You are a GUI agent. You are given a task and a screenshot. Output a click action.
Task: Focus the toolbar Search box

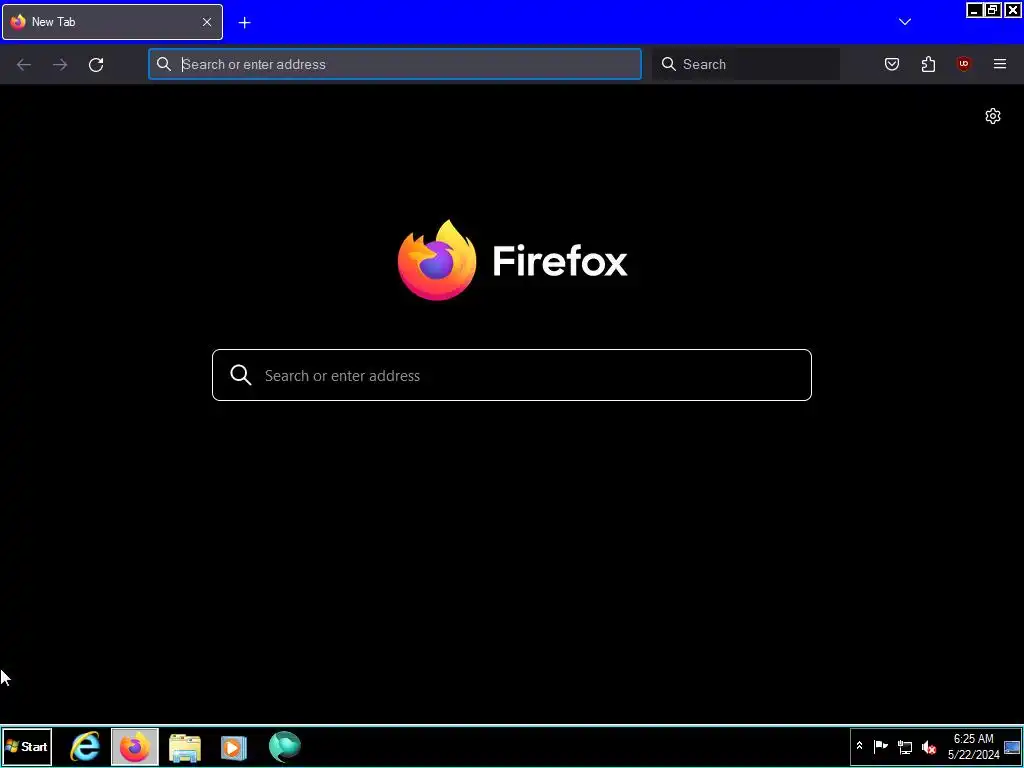pos(746,64)
